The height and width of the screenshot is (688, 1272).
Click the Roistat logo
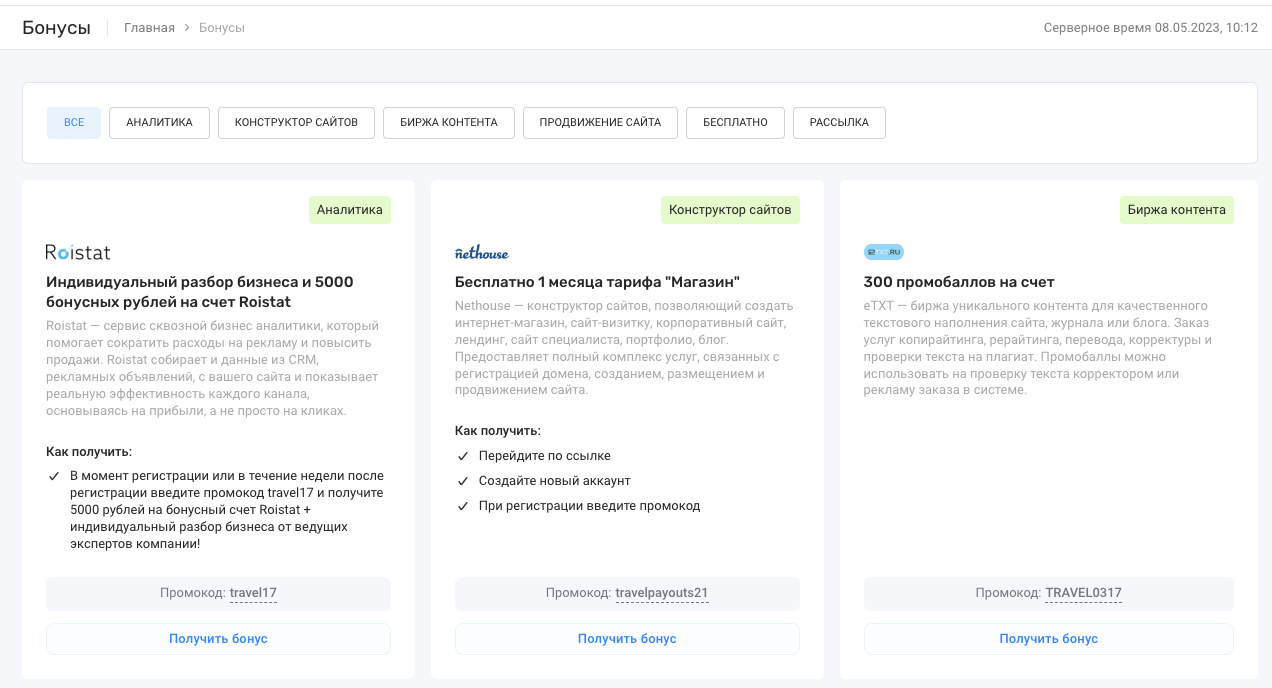pos(78,252)
